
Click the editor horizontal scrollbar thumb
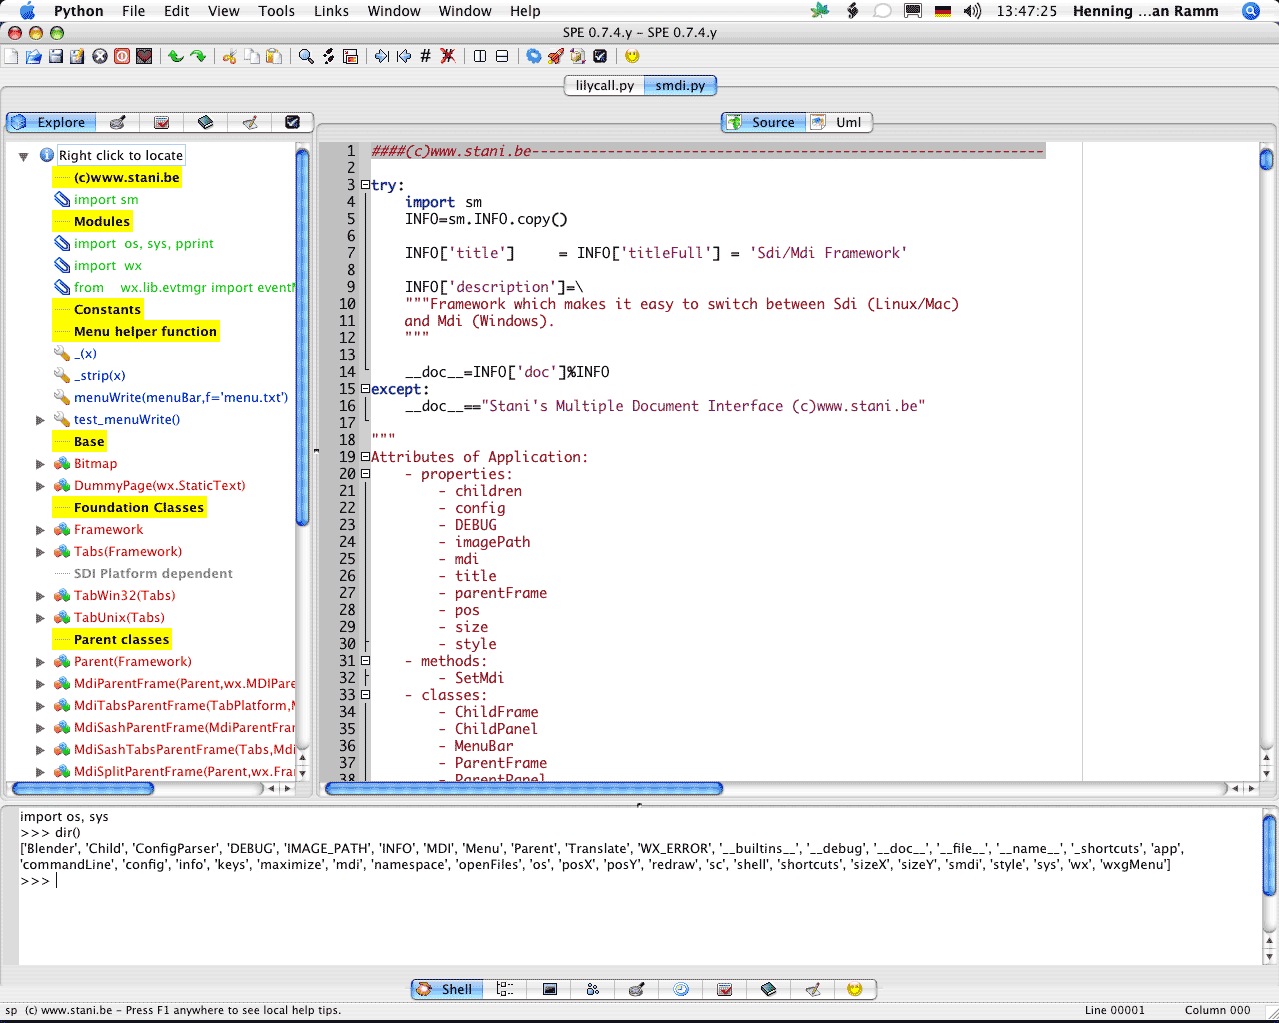click(x=524, y=788)
